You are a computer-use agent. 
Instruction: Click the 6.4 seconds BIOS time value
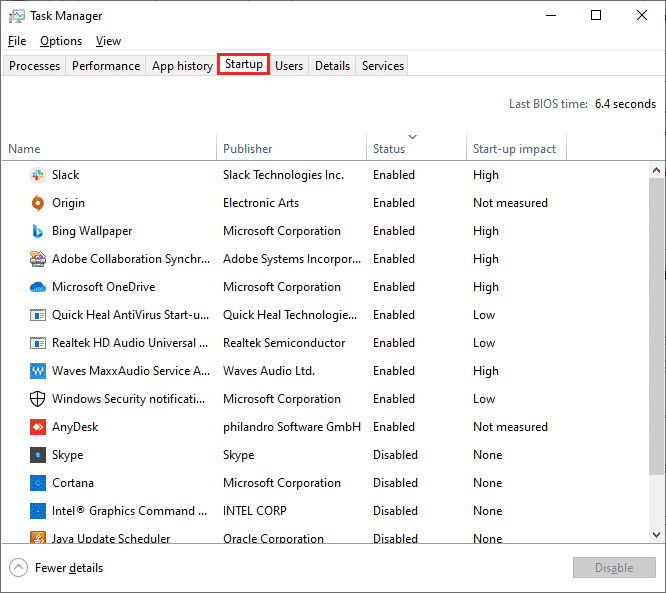[x=625, y=104]
